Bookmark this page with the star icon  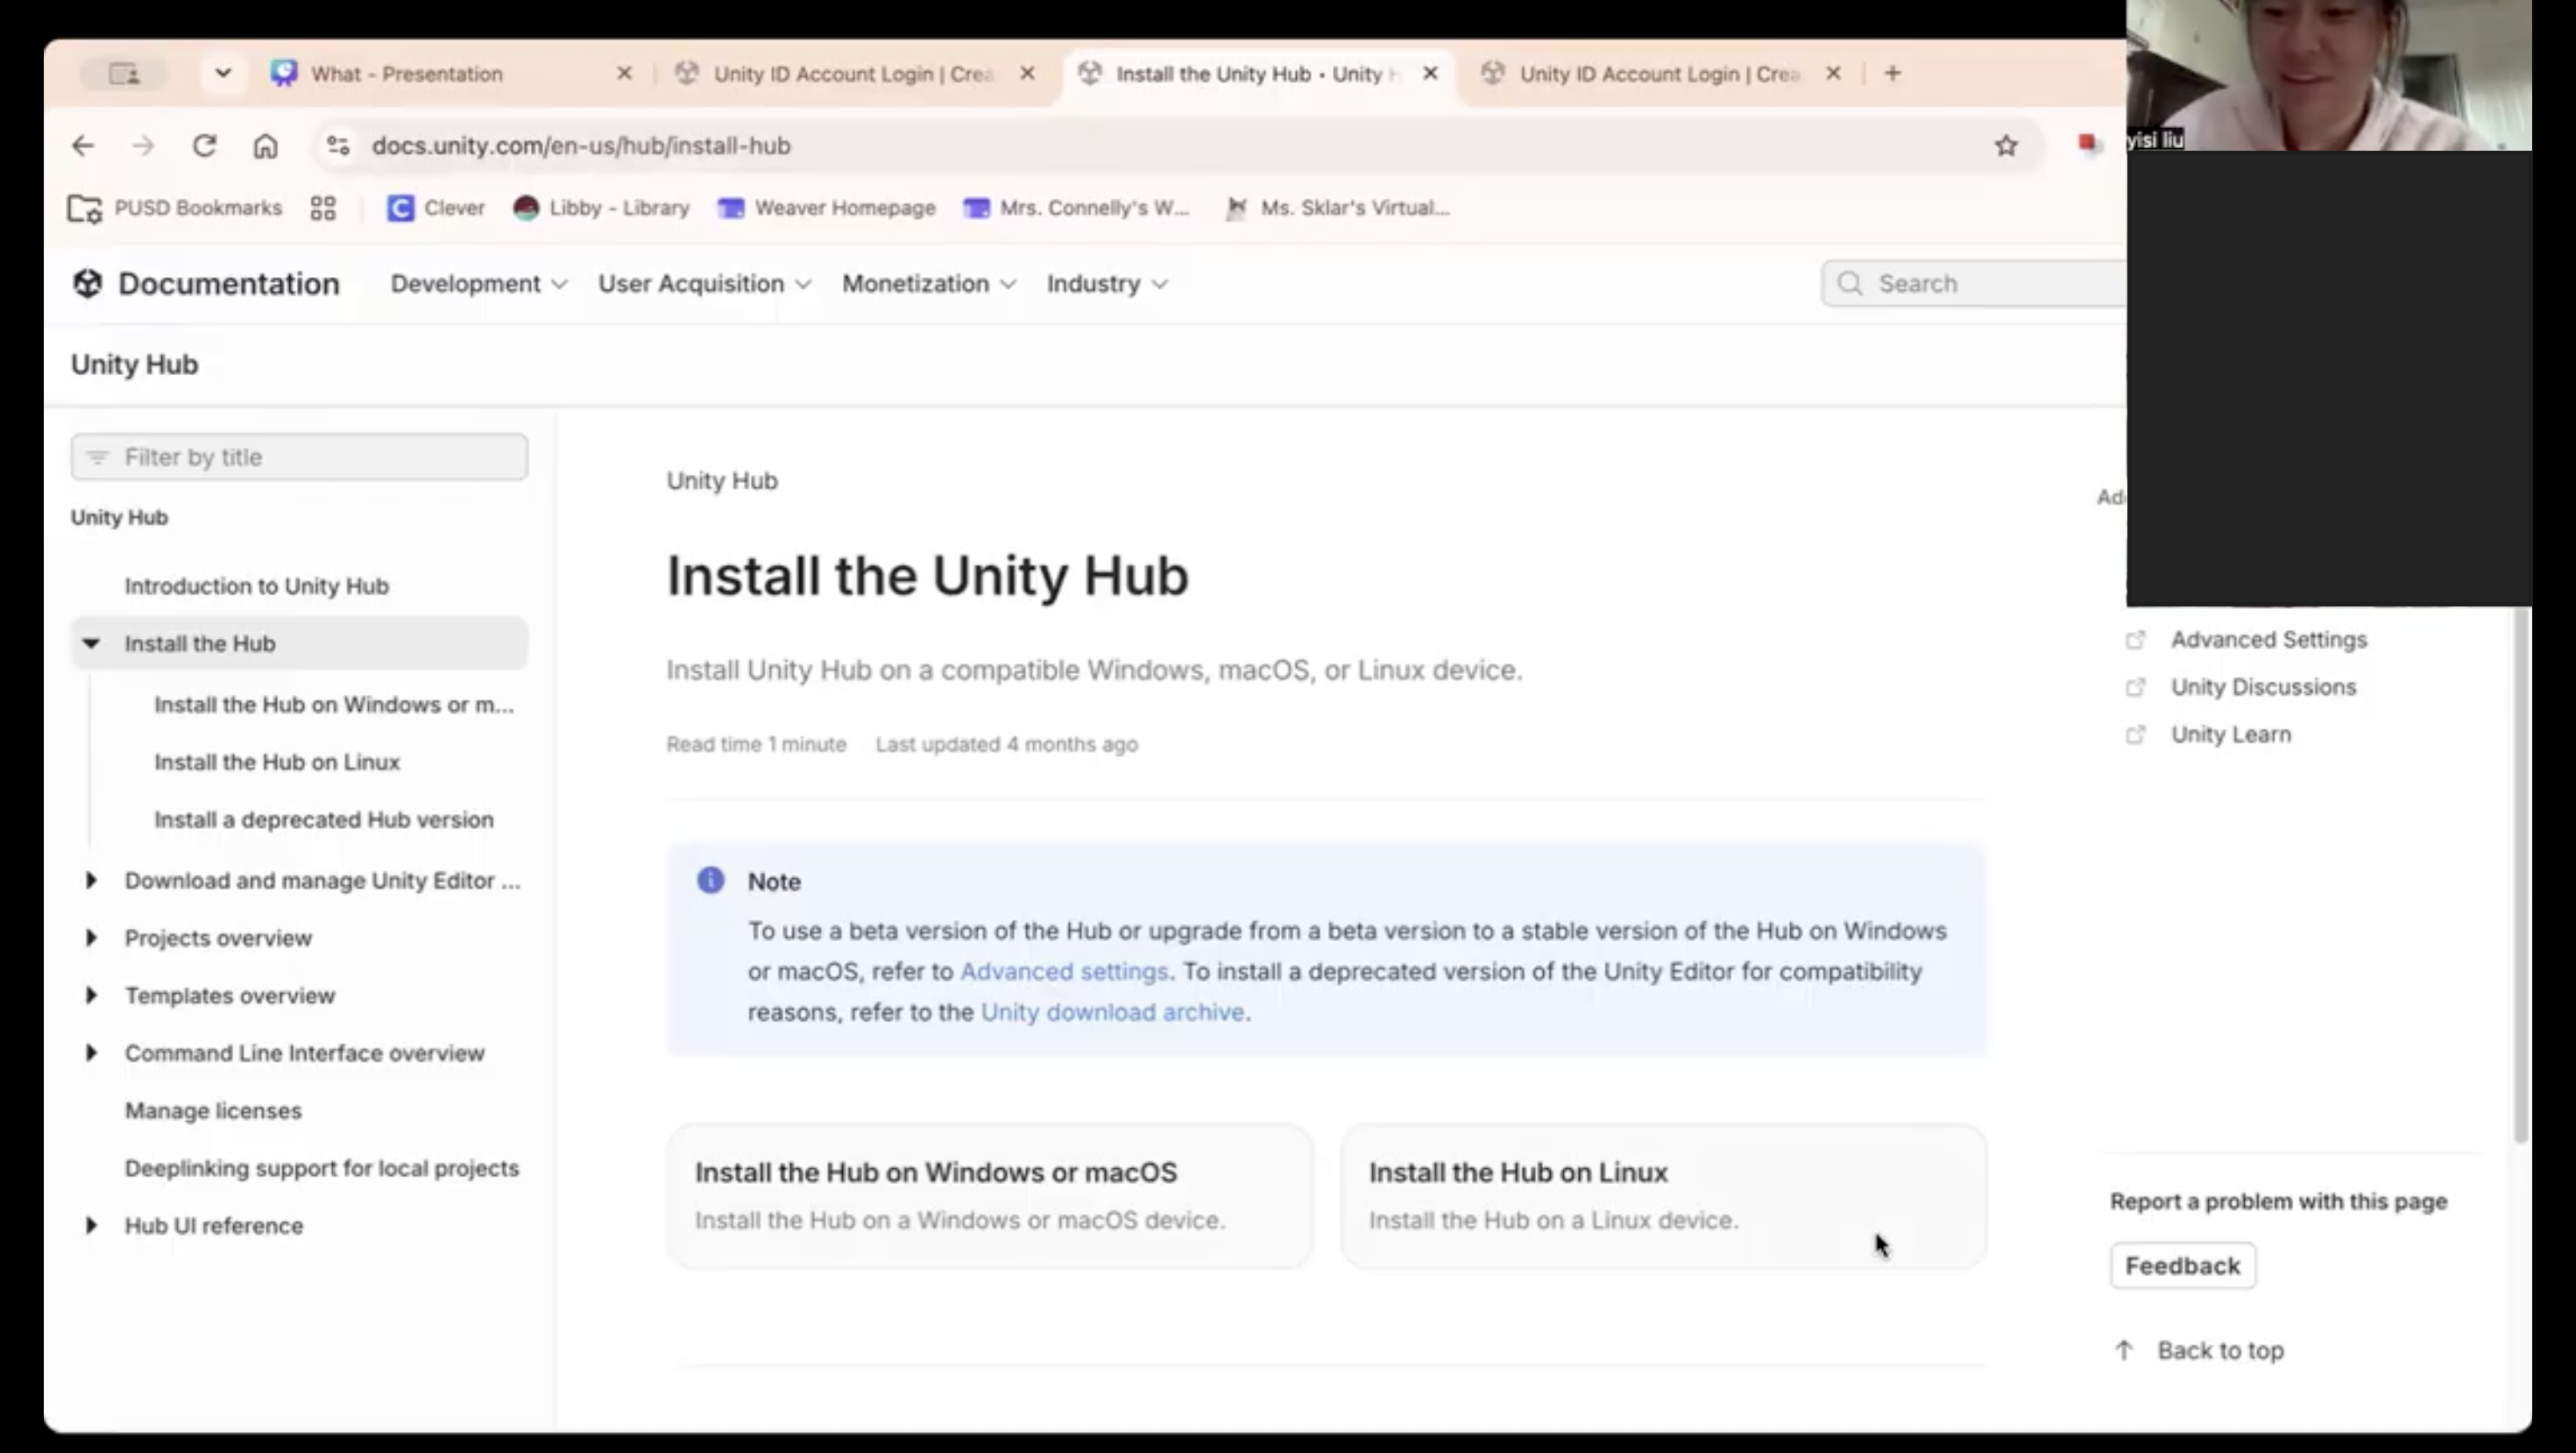(2006, 146)
